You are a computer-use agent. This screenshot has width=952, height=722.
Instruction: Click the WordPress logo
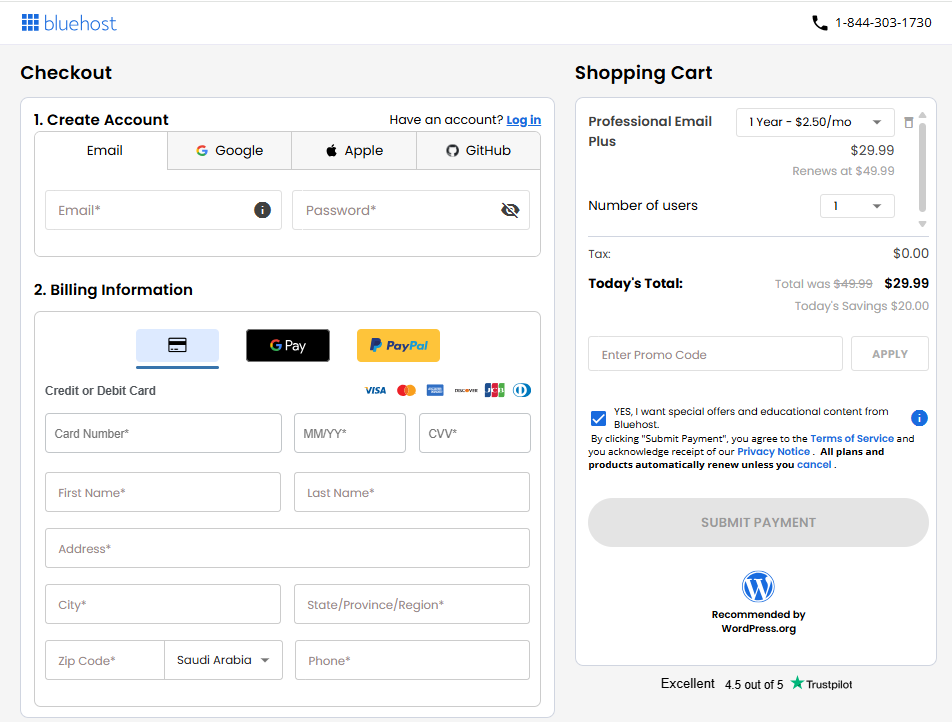click(x=758, y=587)
